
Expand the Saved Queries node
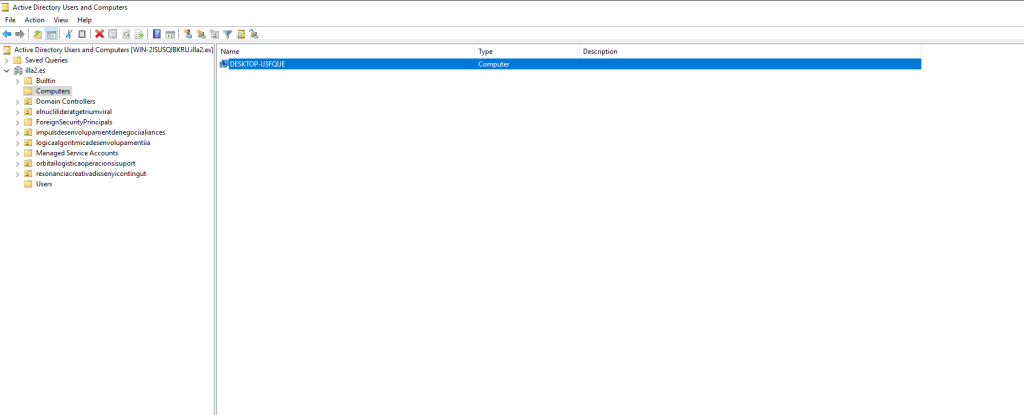[x=7, y=60]
